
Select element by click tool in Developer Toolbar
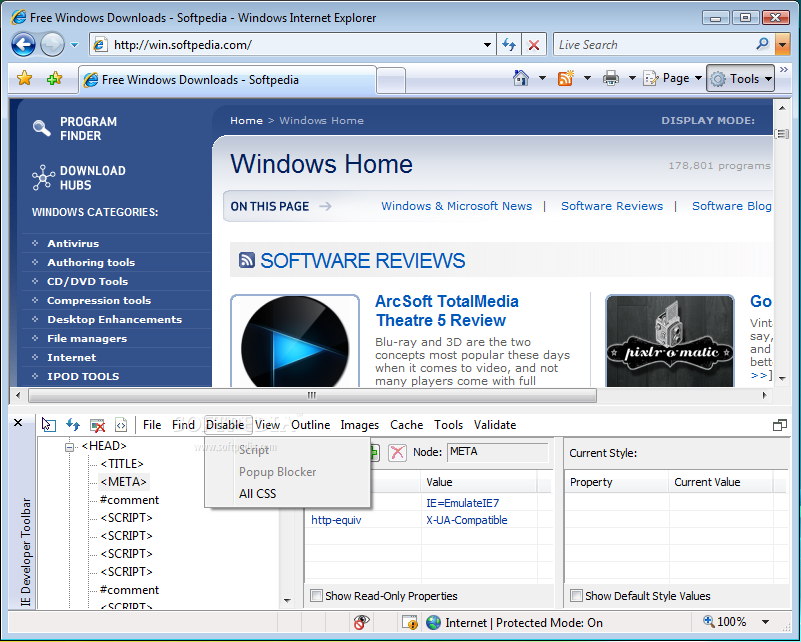[x=49, y=424]
